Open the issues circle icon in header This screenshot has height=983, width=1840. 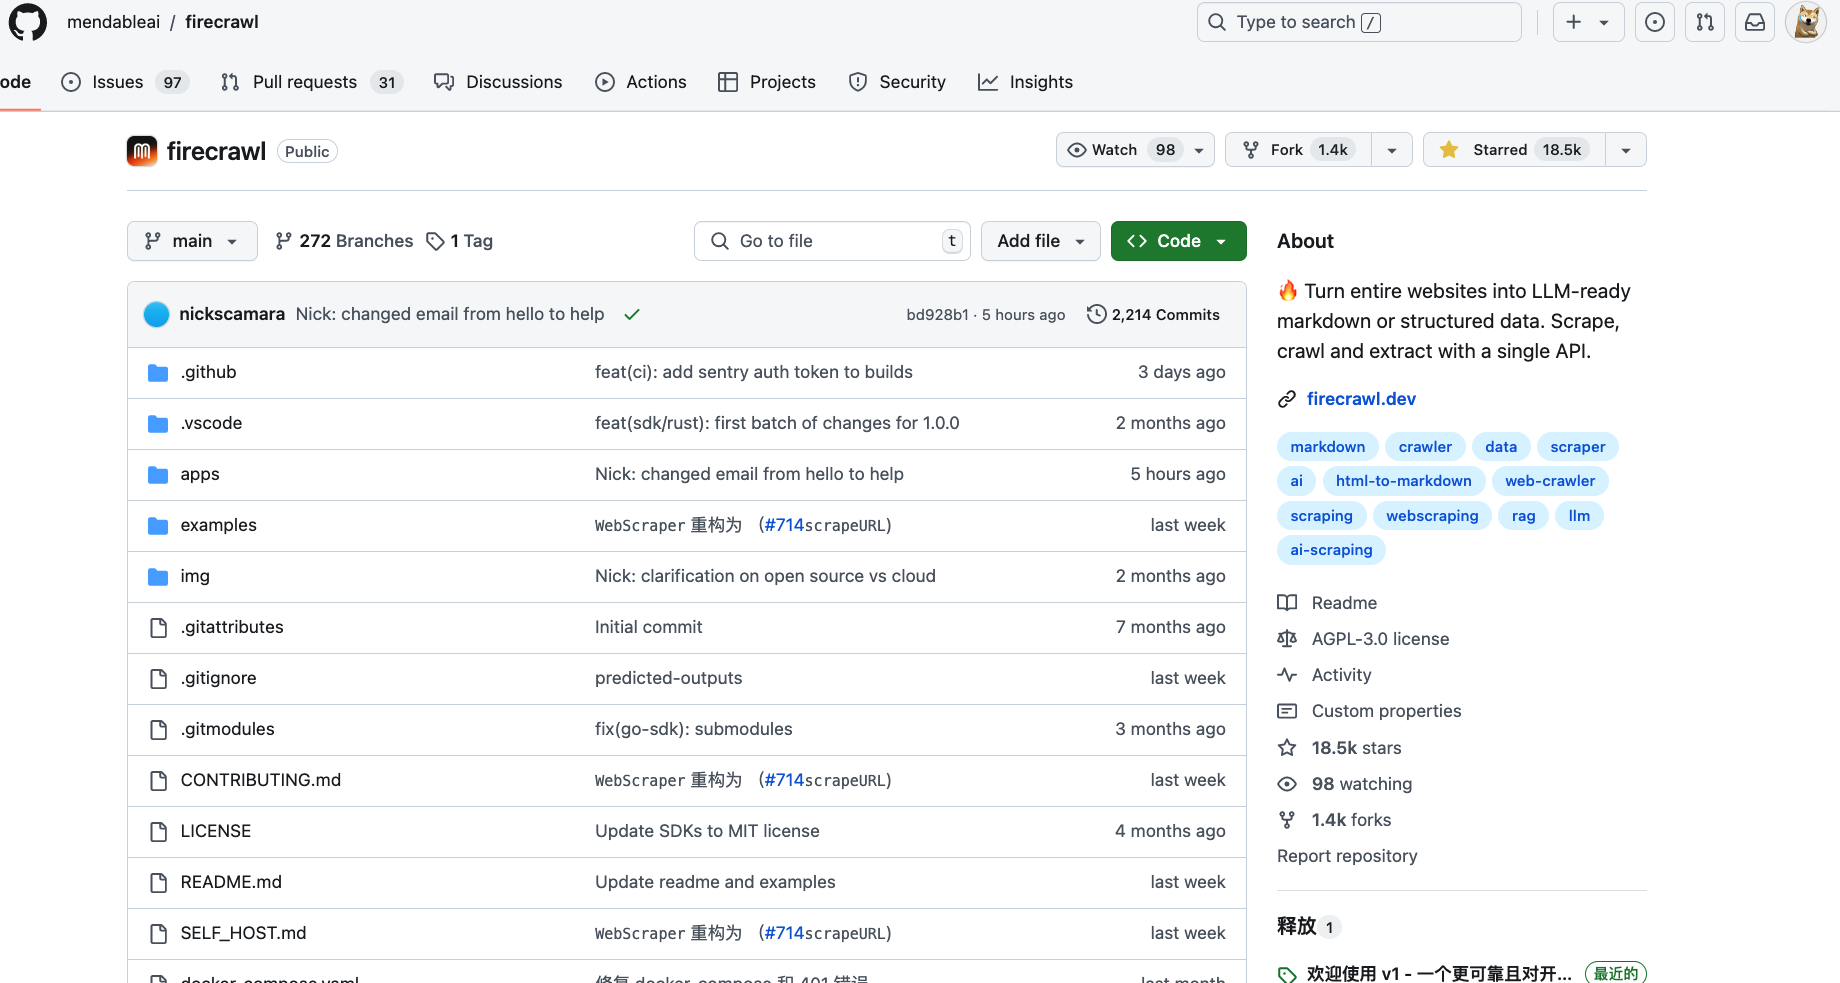click(x=1655, y=22)
